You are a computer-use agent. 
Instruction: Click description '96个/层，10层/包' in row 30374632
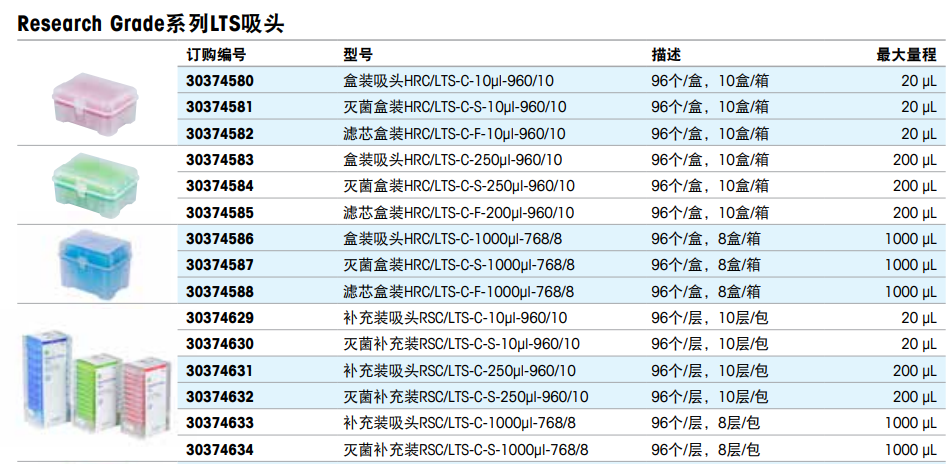(710, 397)
